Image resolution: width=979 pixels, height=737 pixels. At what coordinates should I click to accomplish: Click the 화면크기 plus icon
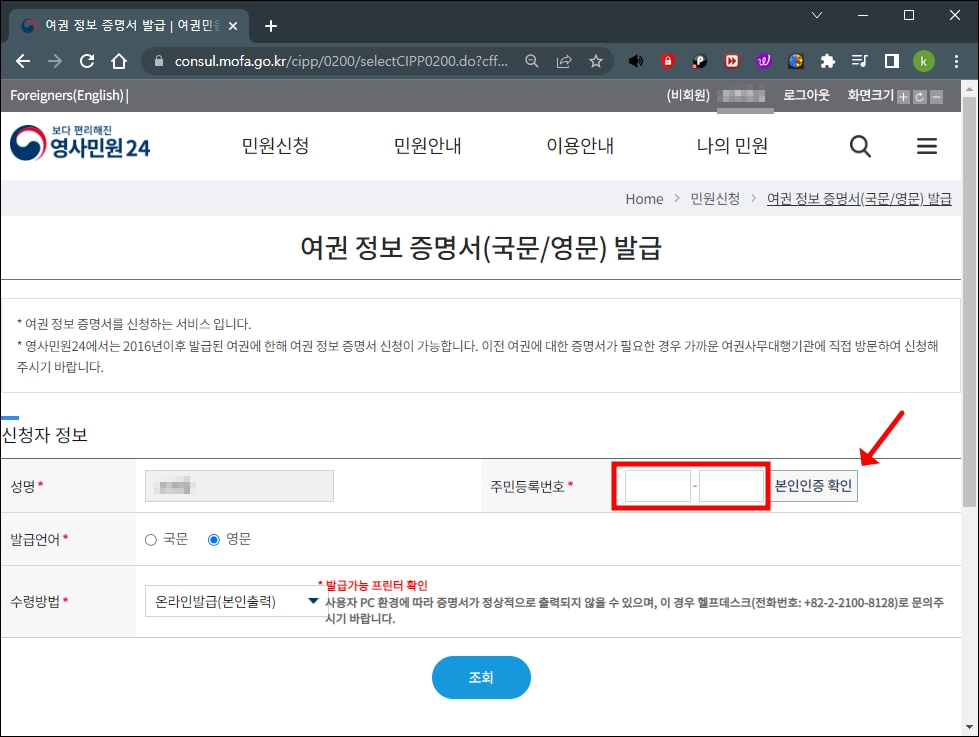905,95
